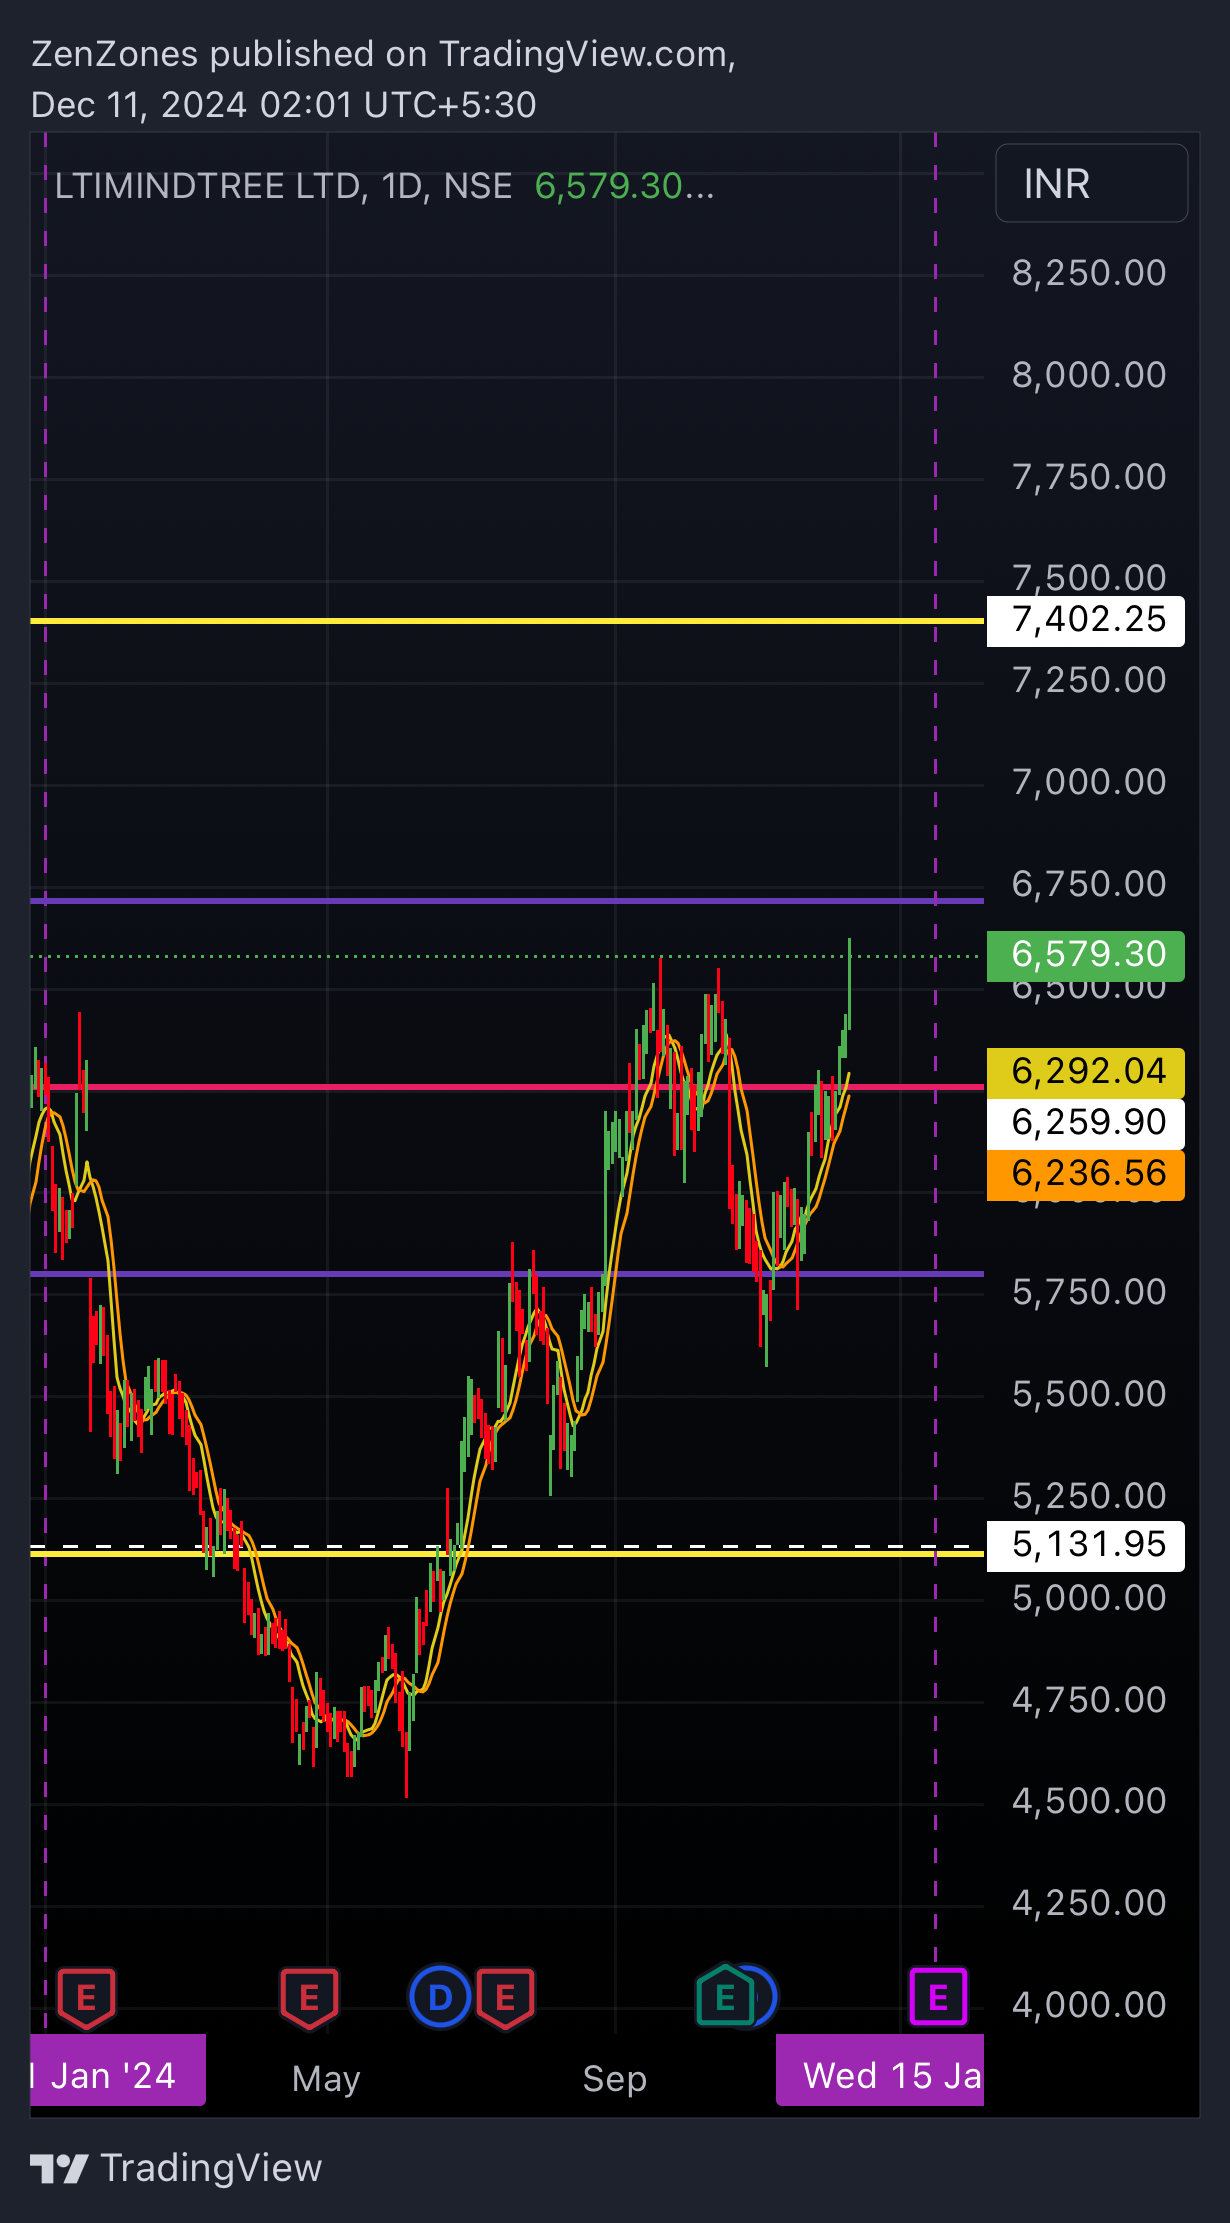Select the teal E earnings marker
1230x2223 pixels.
725,1997
